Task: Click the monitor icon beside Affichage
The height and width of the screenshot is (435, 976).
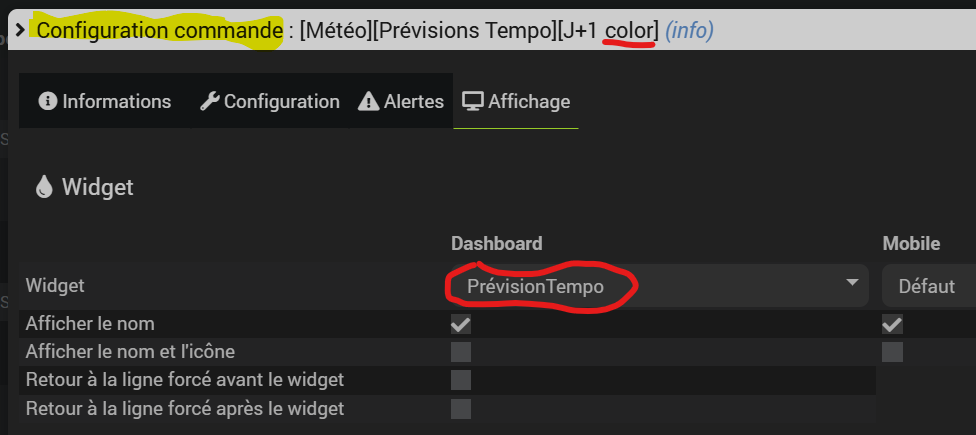Action: (472, 102)
